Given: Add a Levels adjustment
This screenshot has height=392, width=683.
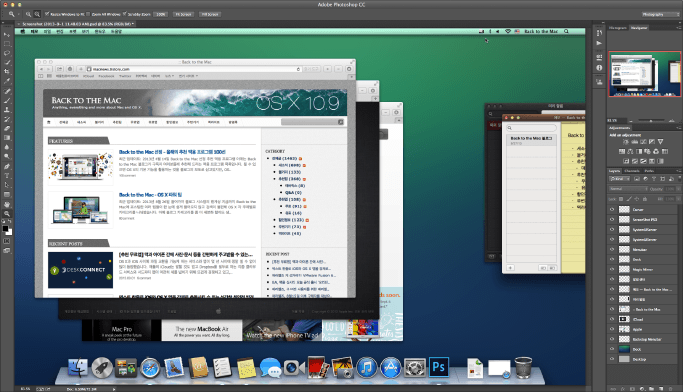Looking at the screenshot, I should click(x=635, y=142).
